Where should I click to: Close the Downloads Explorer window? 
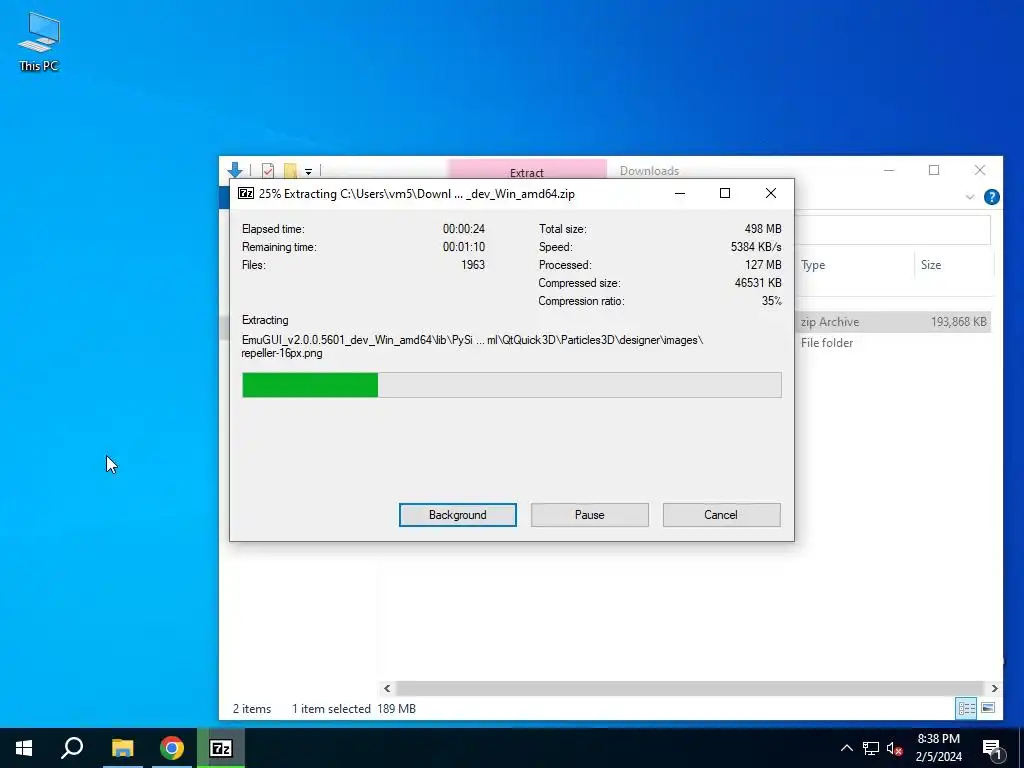tap(980, 170)
